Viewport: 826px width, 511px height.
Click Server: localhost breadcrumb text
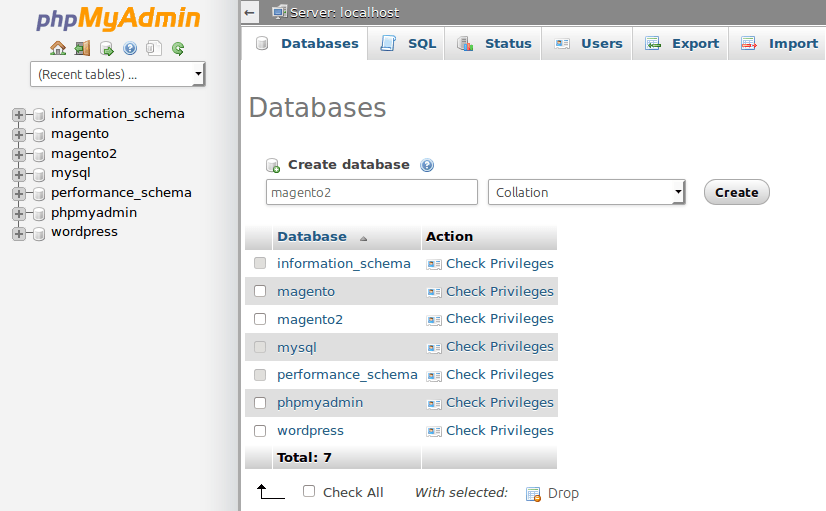pyautogui.click(x=345, y=13)
